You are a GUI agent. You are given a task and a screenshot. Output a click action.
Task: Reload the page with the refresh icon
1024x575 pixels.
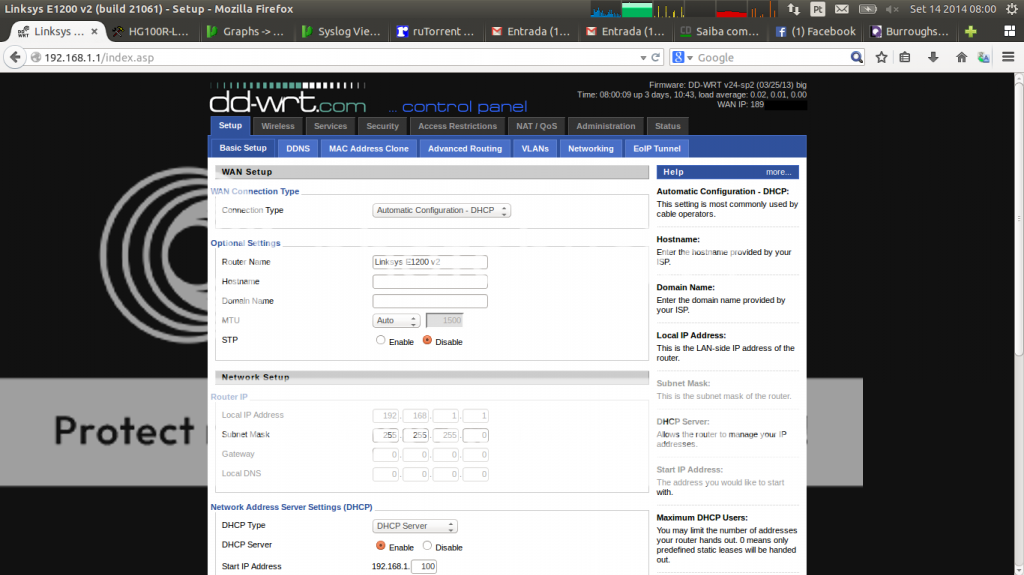click(656, 58)
